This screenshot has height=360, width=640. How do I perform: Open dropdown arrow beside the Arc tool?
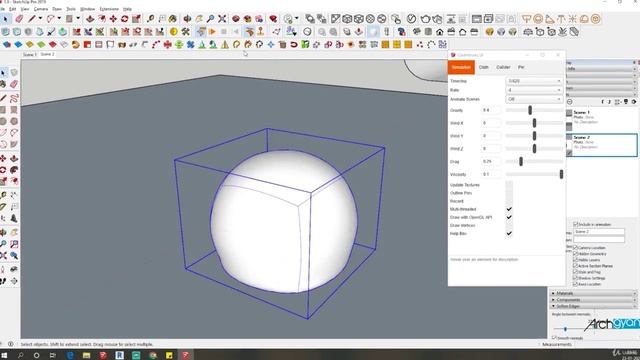[59, 18]
